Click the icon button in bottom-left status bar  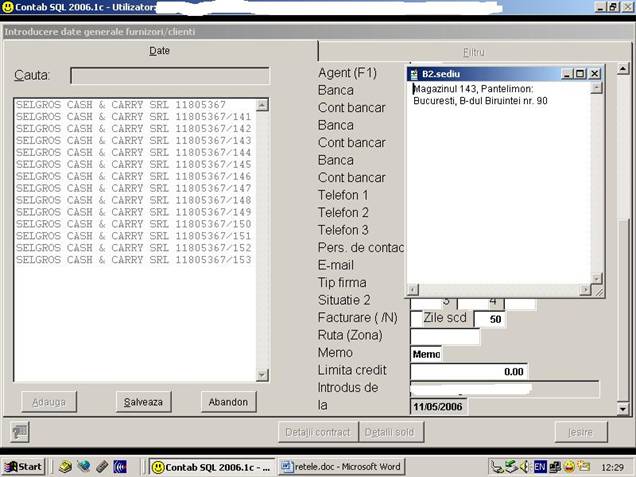(x=20, y=431)
